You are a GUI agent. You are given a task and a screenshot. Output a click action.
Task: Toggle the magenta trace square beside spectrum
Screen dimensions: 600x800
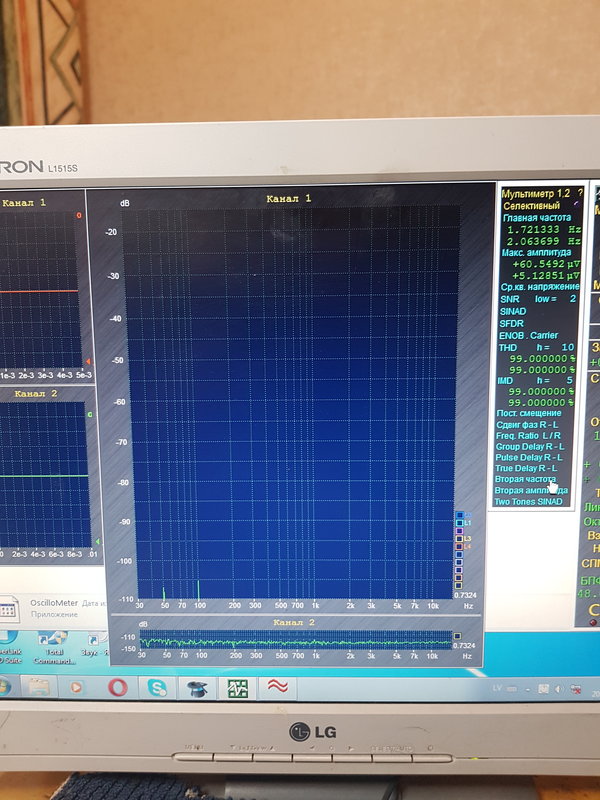pos(459,531)
